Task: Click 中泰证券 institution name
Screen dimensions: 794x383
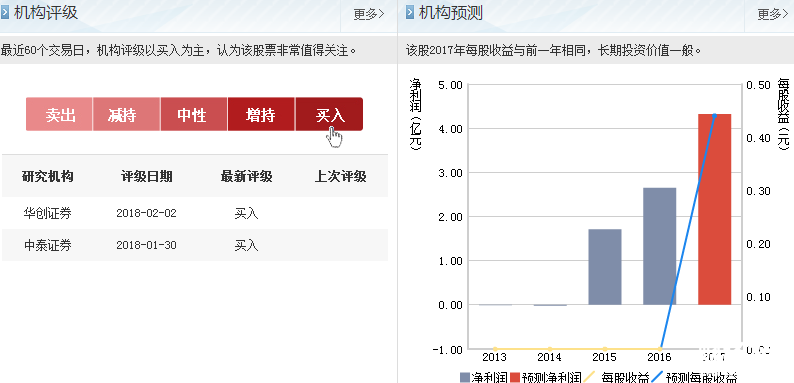Action: click(48, 246)
